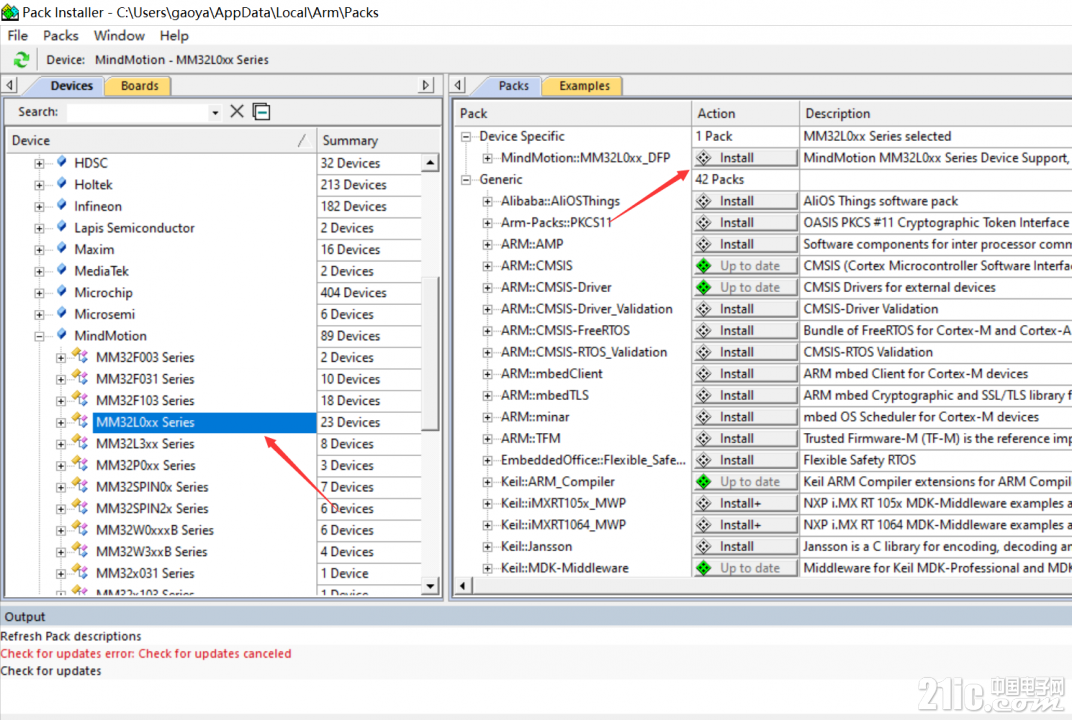Screen dimensions: 1072x720
Task: Click the Description column header
Action: [x=936, y=114]
